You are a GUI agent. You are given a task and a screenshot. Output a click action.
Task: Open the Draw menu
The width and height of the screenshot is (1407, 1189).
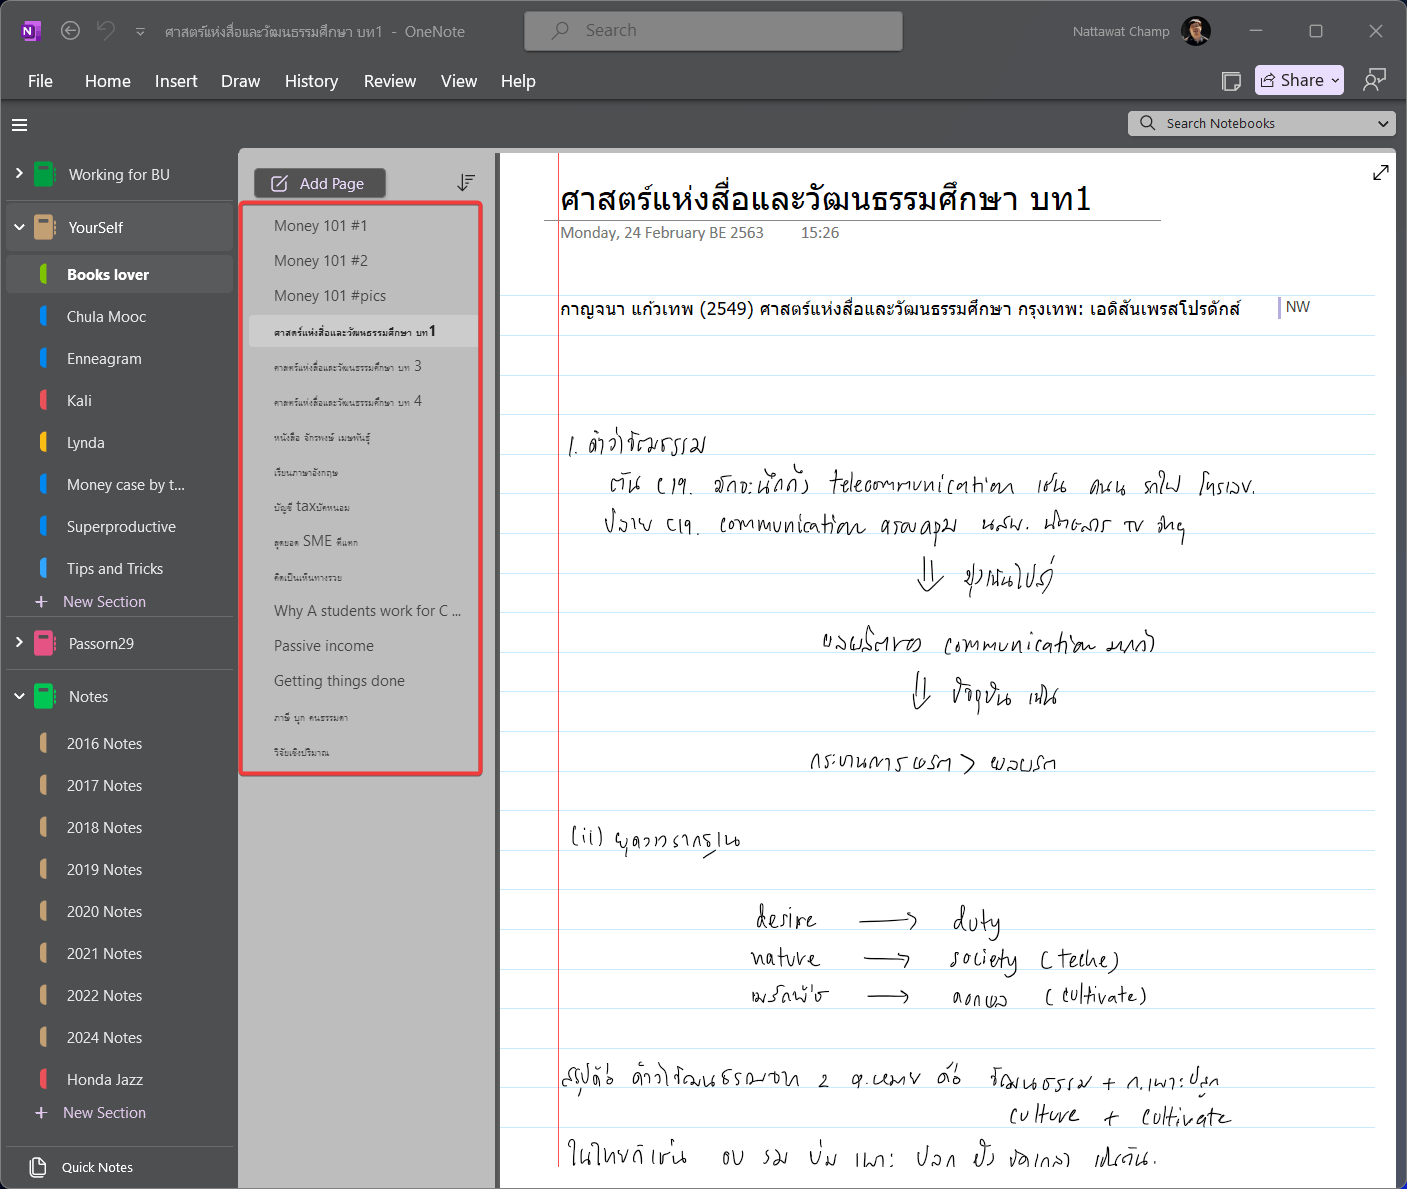[240, 81]
